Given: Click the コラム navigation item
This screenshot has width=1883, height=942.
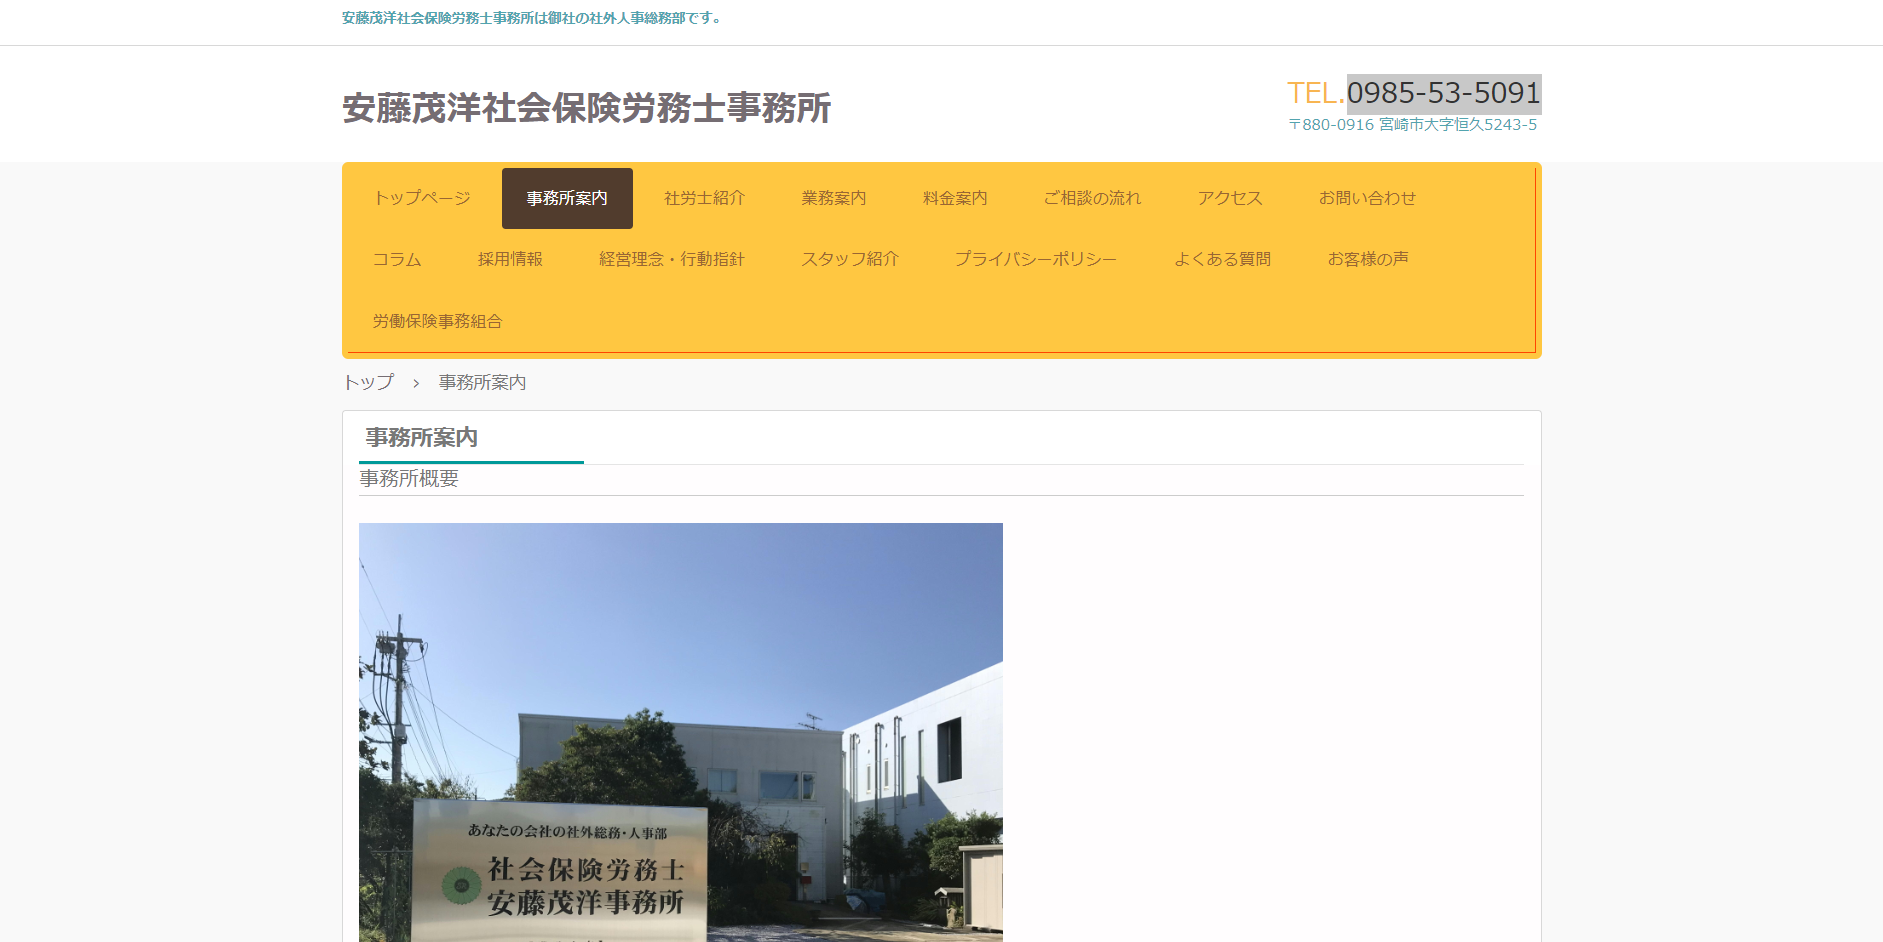Looking at the screenshot, I should coord(396,259).
